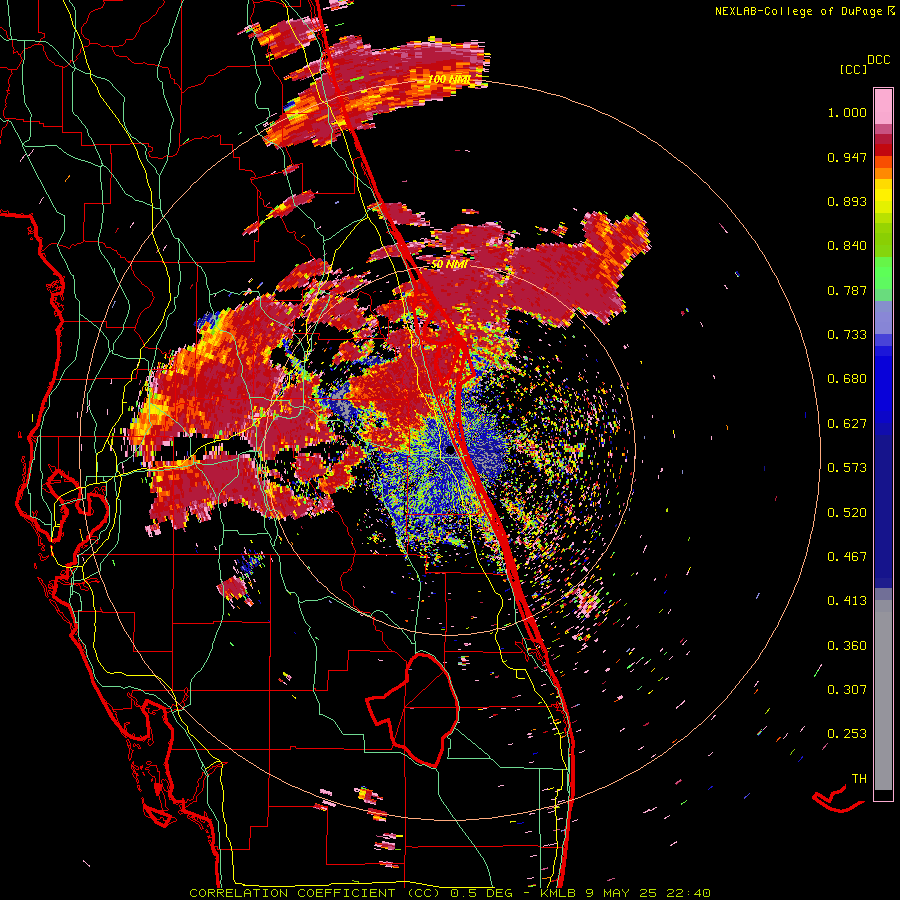Pick the black TH segment of color bar
This screenshot has height=900, width=900.
883,795
